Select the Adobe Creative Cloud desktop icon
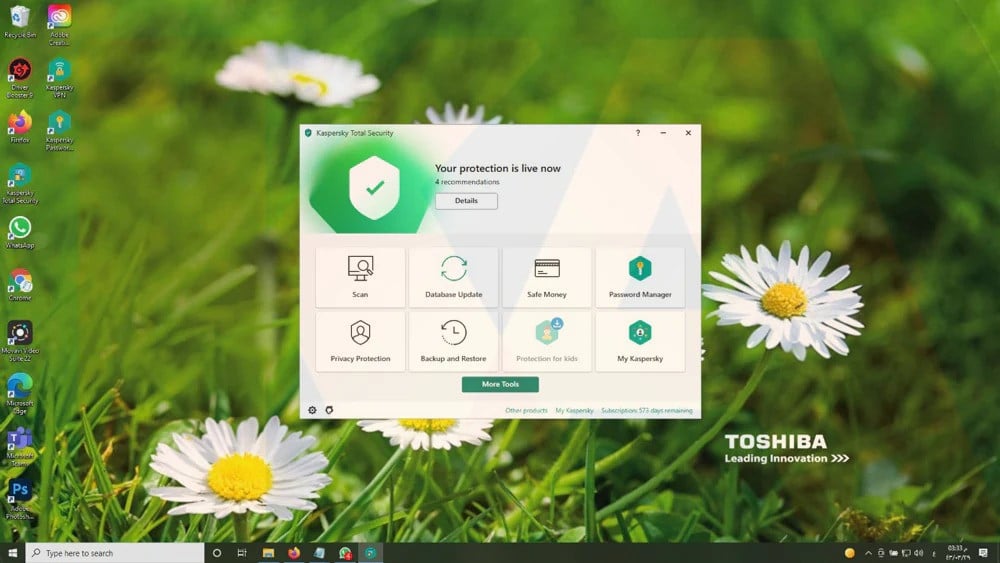The image size is (1000, 563). click(x=59, y=24)
